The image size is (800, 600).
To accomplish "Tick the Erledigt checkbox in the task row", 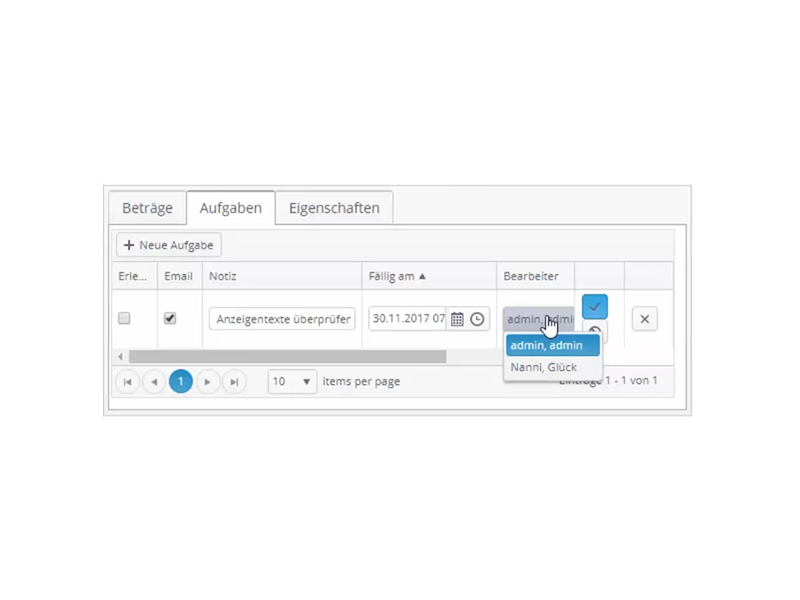I will pos(124,318).
